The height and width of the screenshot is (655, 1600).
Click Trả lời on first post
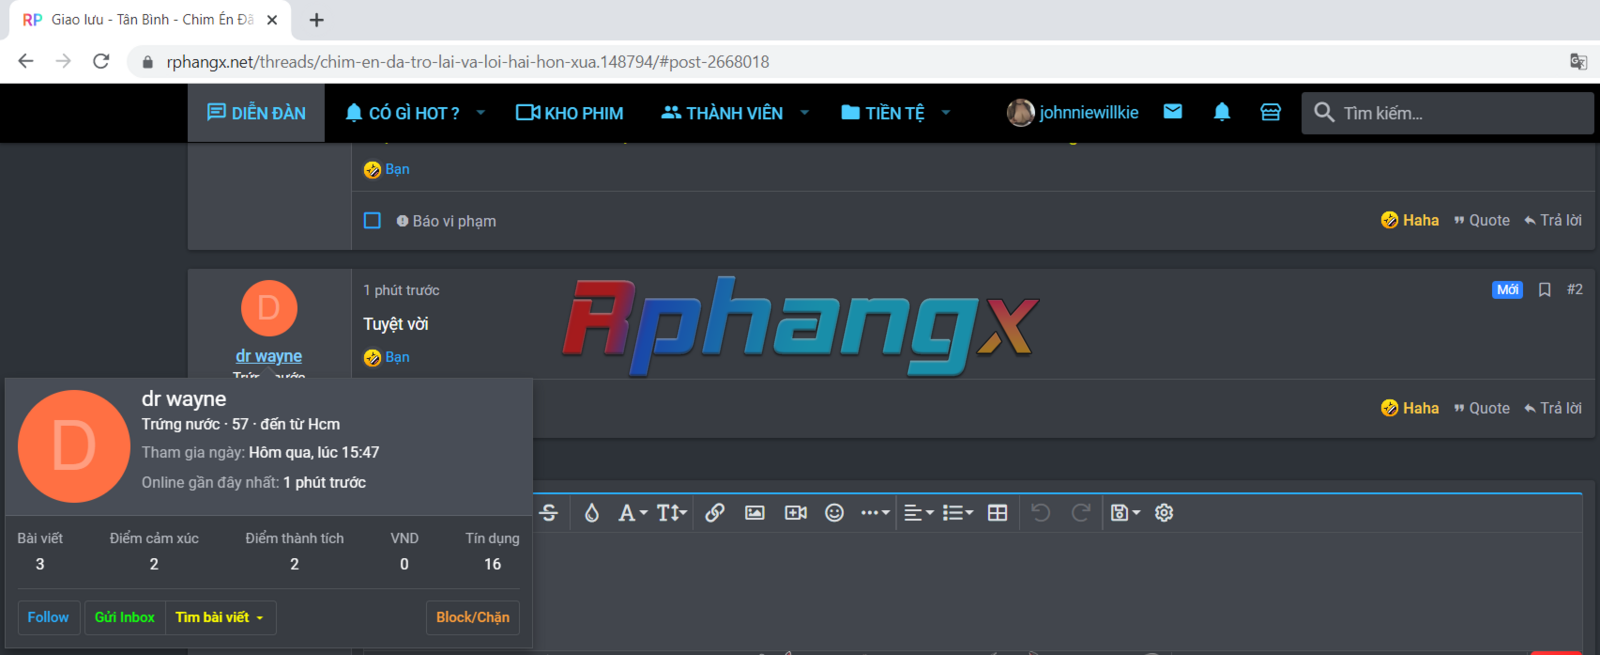tap(1553, 220)
